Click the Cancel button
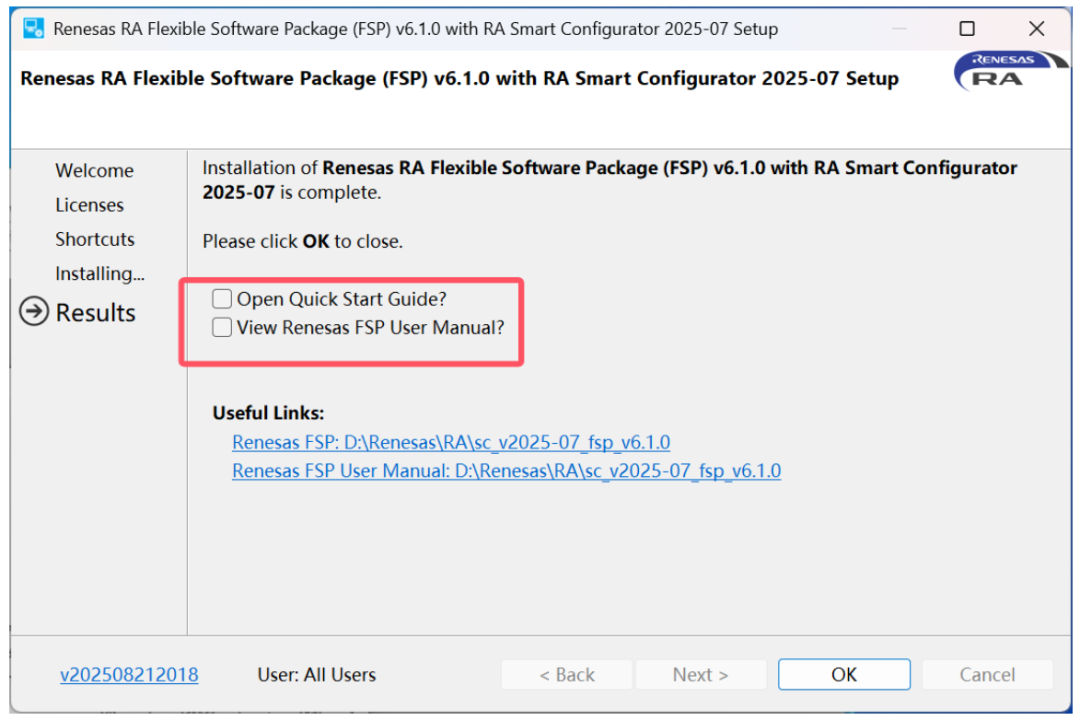Image resolution: width=1080 pixels, height=721 pixels. pos(987,675)
